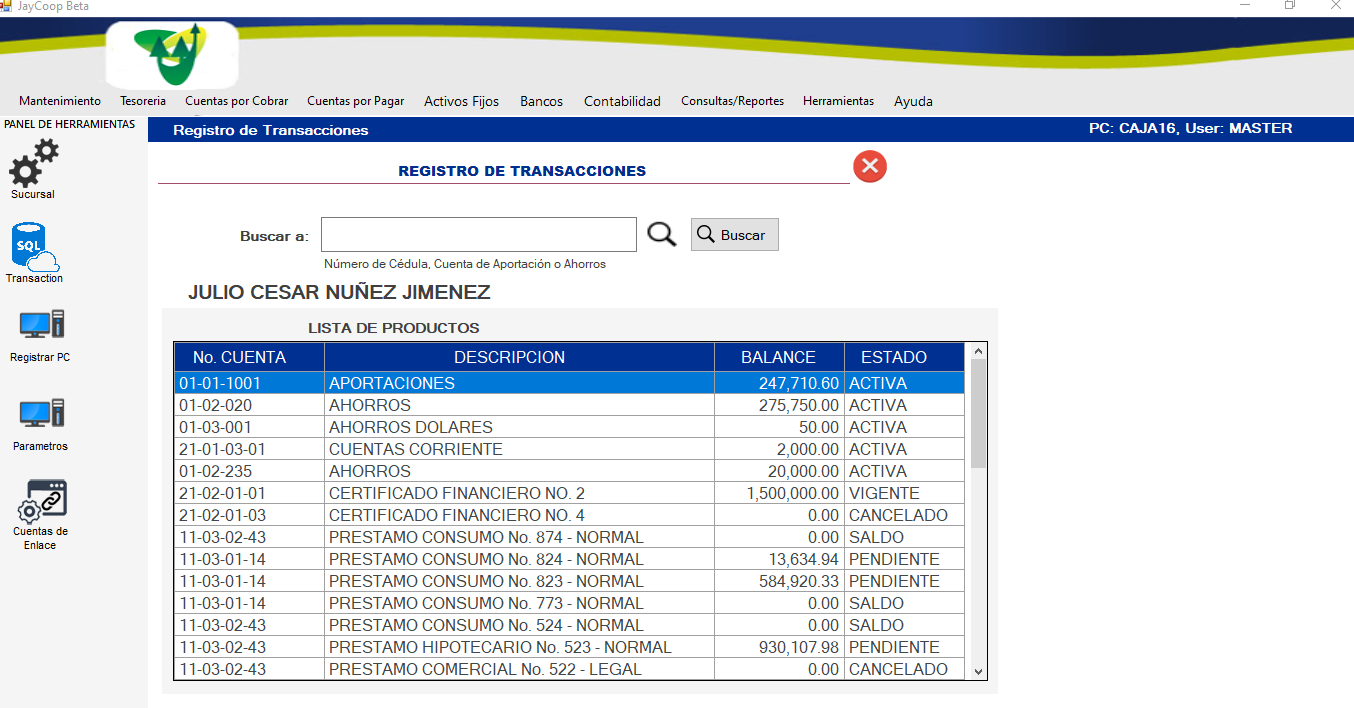1354x708 pixels.
Task: Click the VIGENTE status cell
Action: pos(904,493)
